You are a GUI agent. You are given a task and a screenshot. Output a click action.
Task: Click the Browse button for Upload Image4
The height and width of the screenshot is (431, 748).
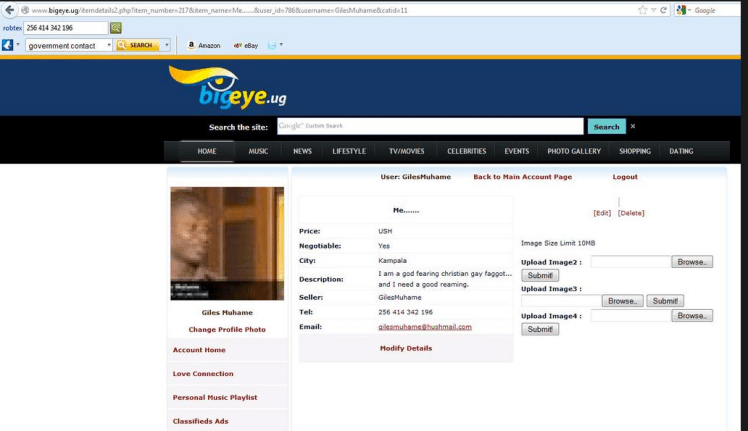tap(692, 315)
